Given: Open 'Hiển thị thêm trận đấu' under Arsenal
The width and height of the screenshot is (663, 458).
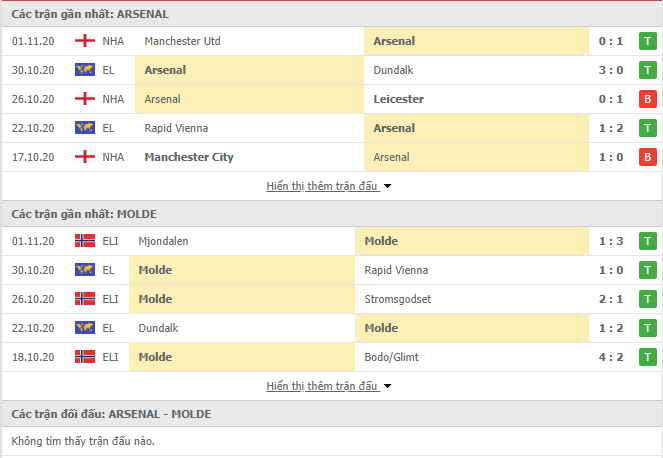Looking at the screenshot, I should pyautogui.click(x=322, y=186).
